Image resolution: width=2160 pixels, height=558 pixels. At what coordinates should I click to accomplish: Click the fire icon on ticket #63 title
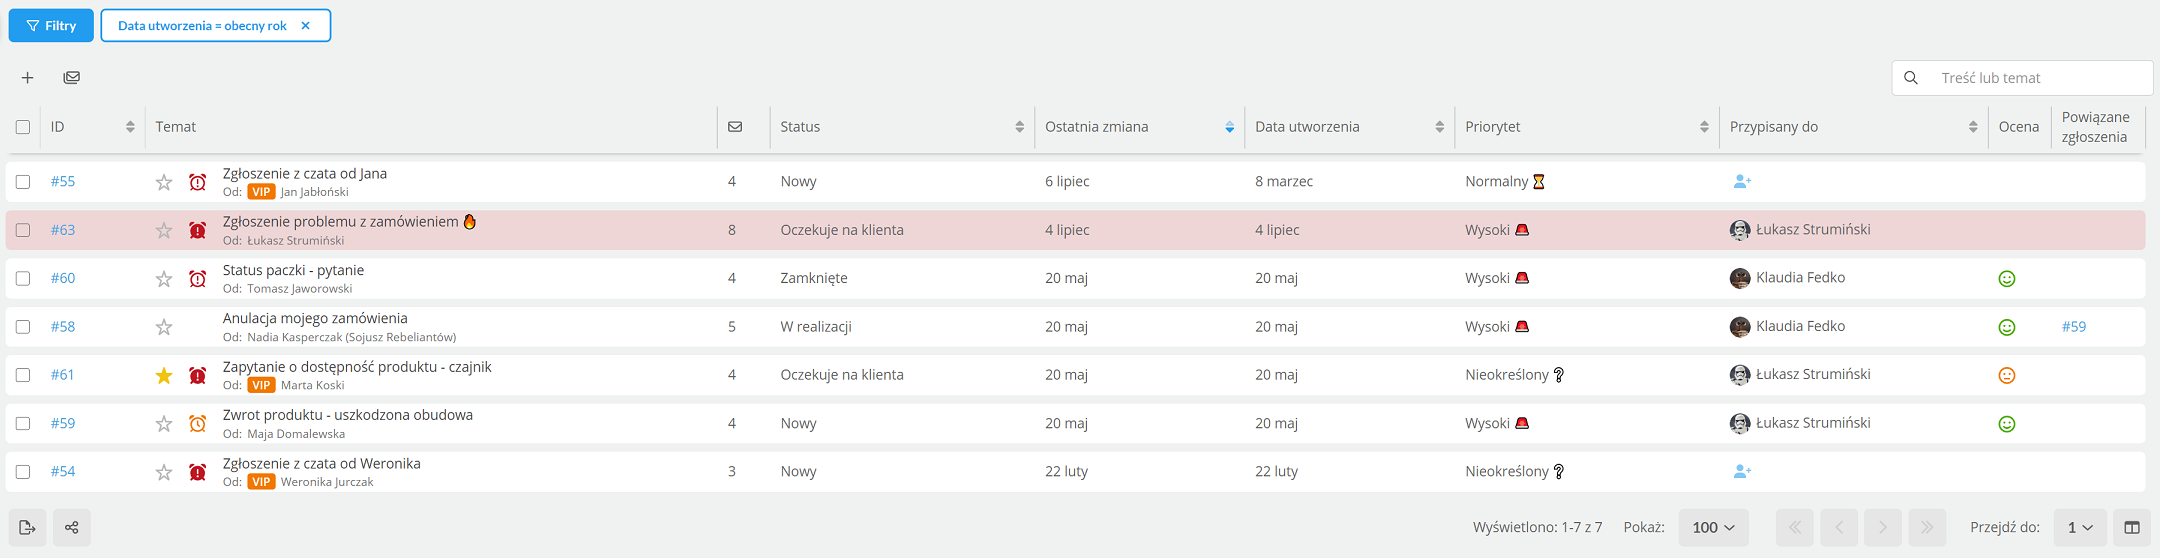point(469,221)
